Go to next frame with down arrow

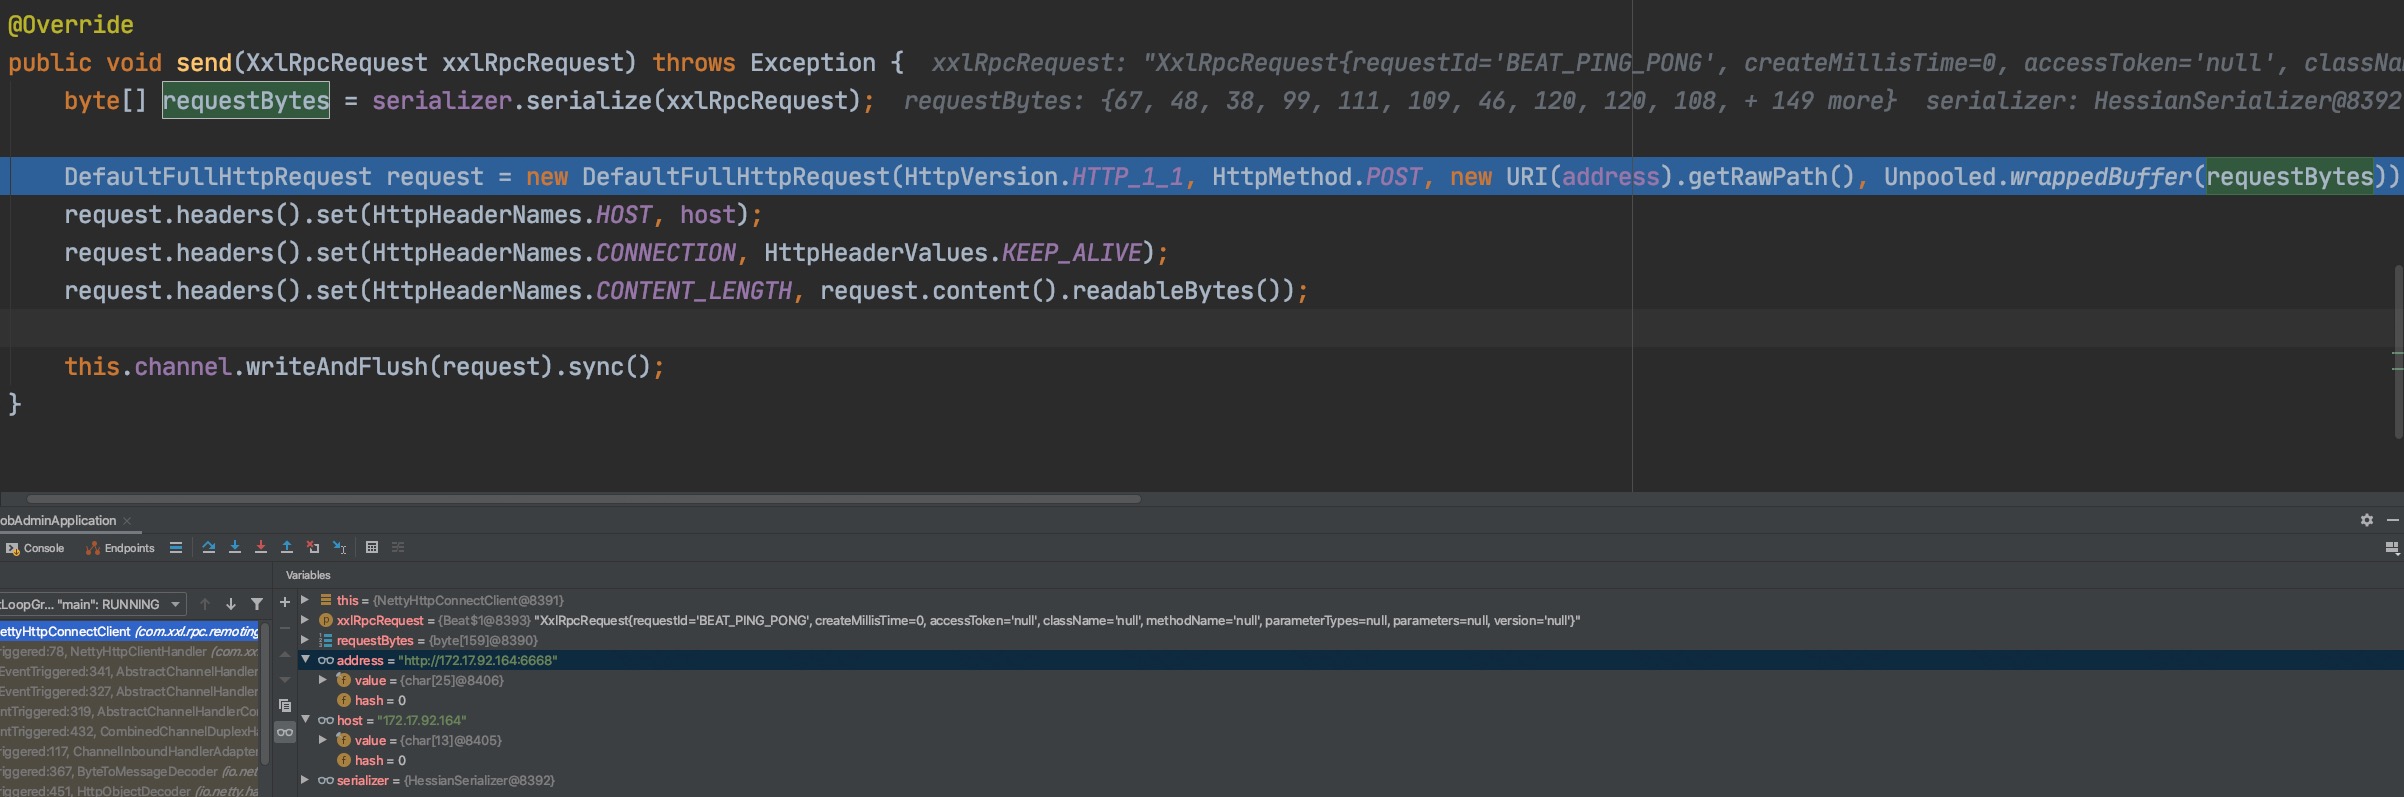(x=231, y=604)
